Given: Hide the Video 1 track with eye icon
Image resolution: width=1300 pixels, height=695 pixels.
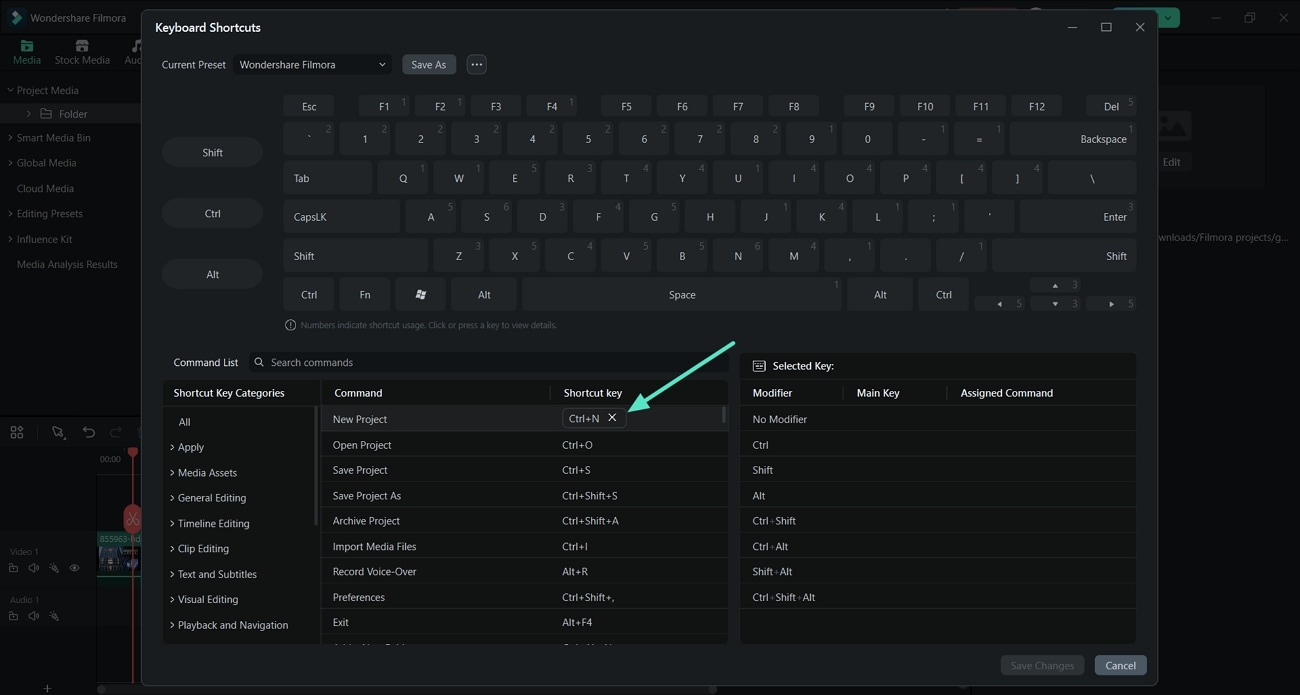Looking at the screenshot, I should (74, 568).
